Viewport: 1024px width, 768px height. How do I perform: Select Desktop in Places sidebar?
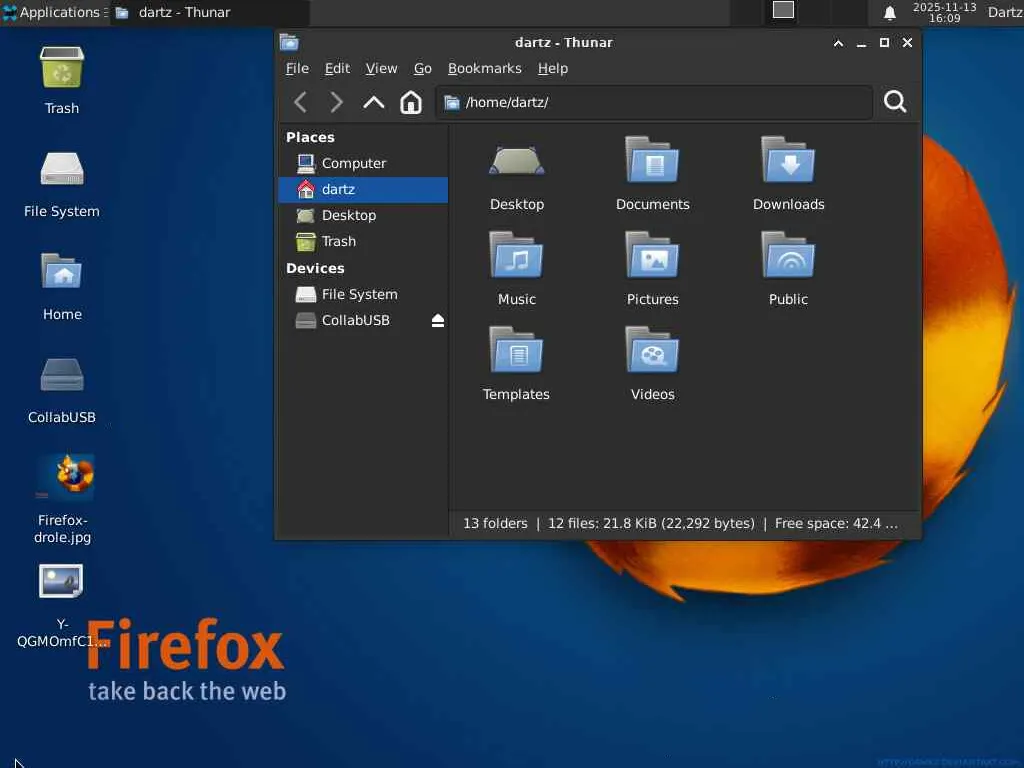click(364, 216)
